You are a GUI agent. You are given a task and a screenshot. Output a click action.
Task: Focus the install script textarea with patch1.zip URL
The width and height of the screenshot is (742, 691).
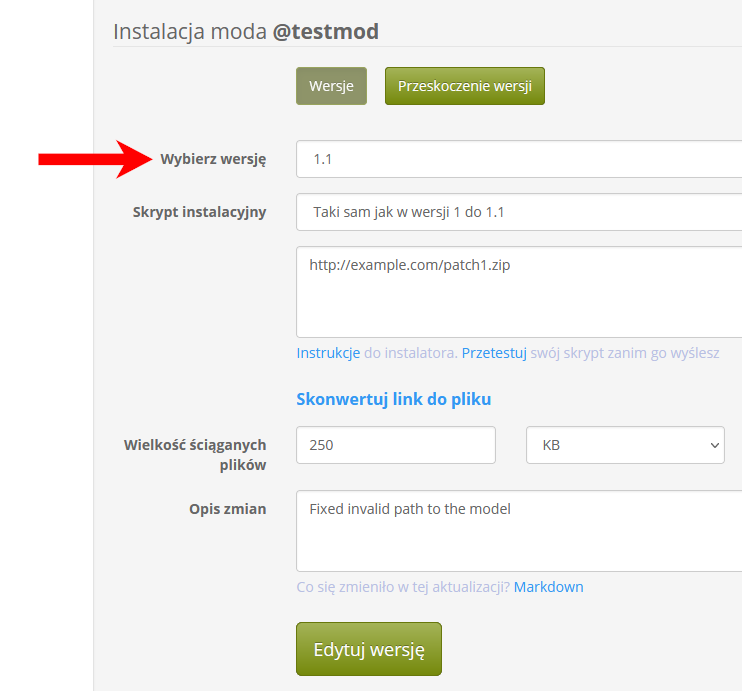tap(519, 292)
